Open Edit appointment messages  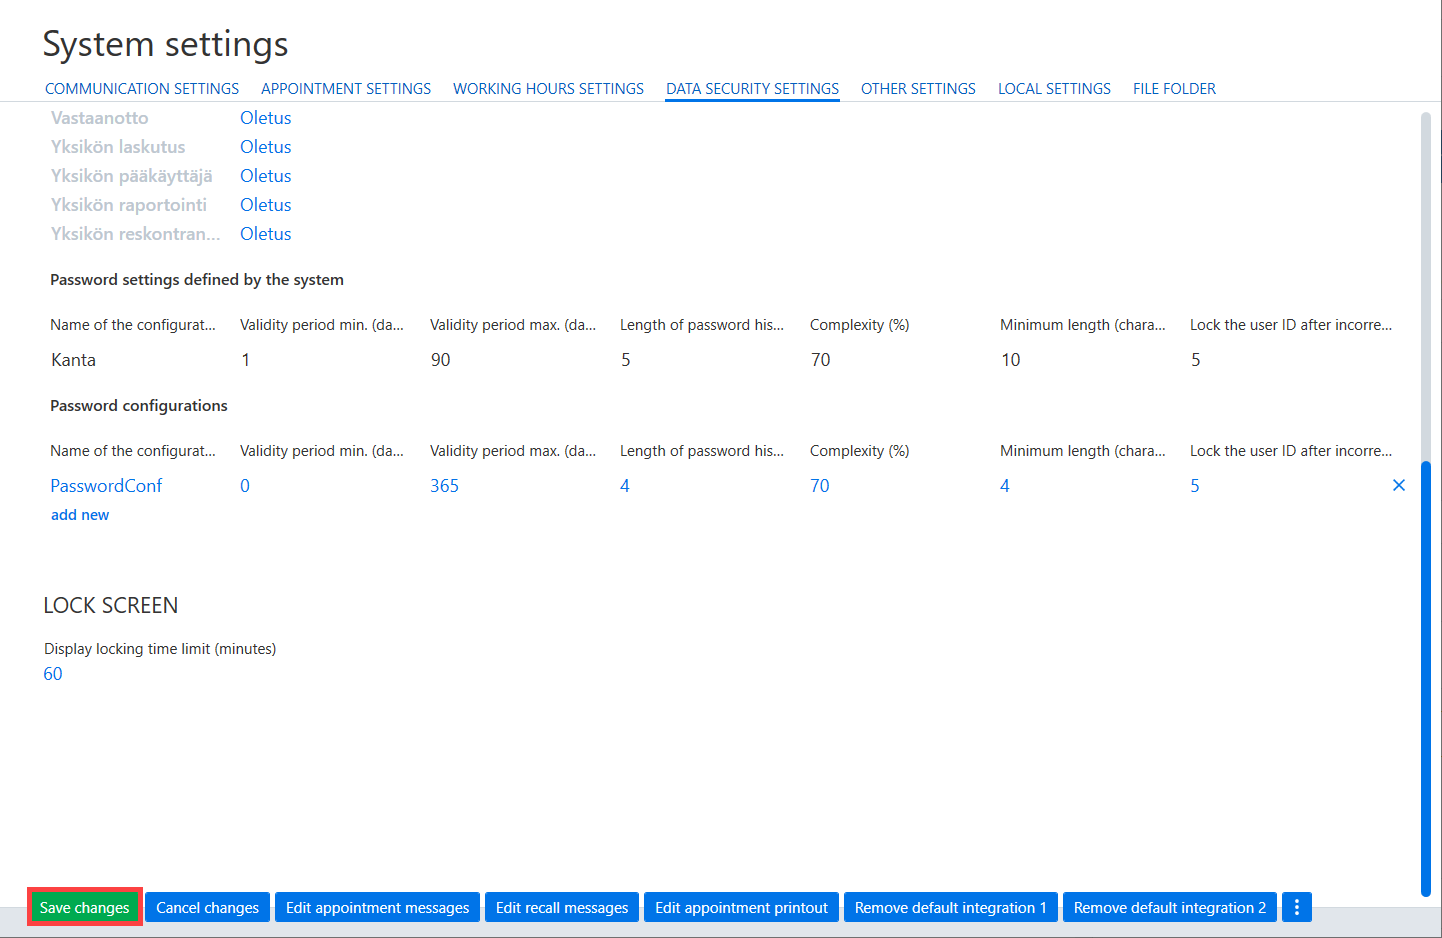click(377, 907)
